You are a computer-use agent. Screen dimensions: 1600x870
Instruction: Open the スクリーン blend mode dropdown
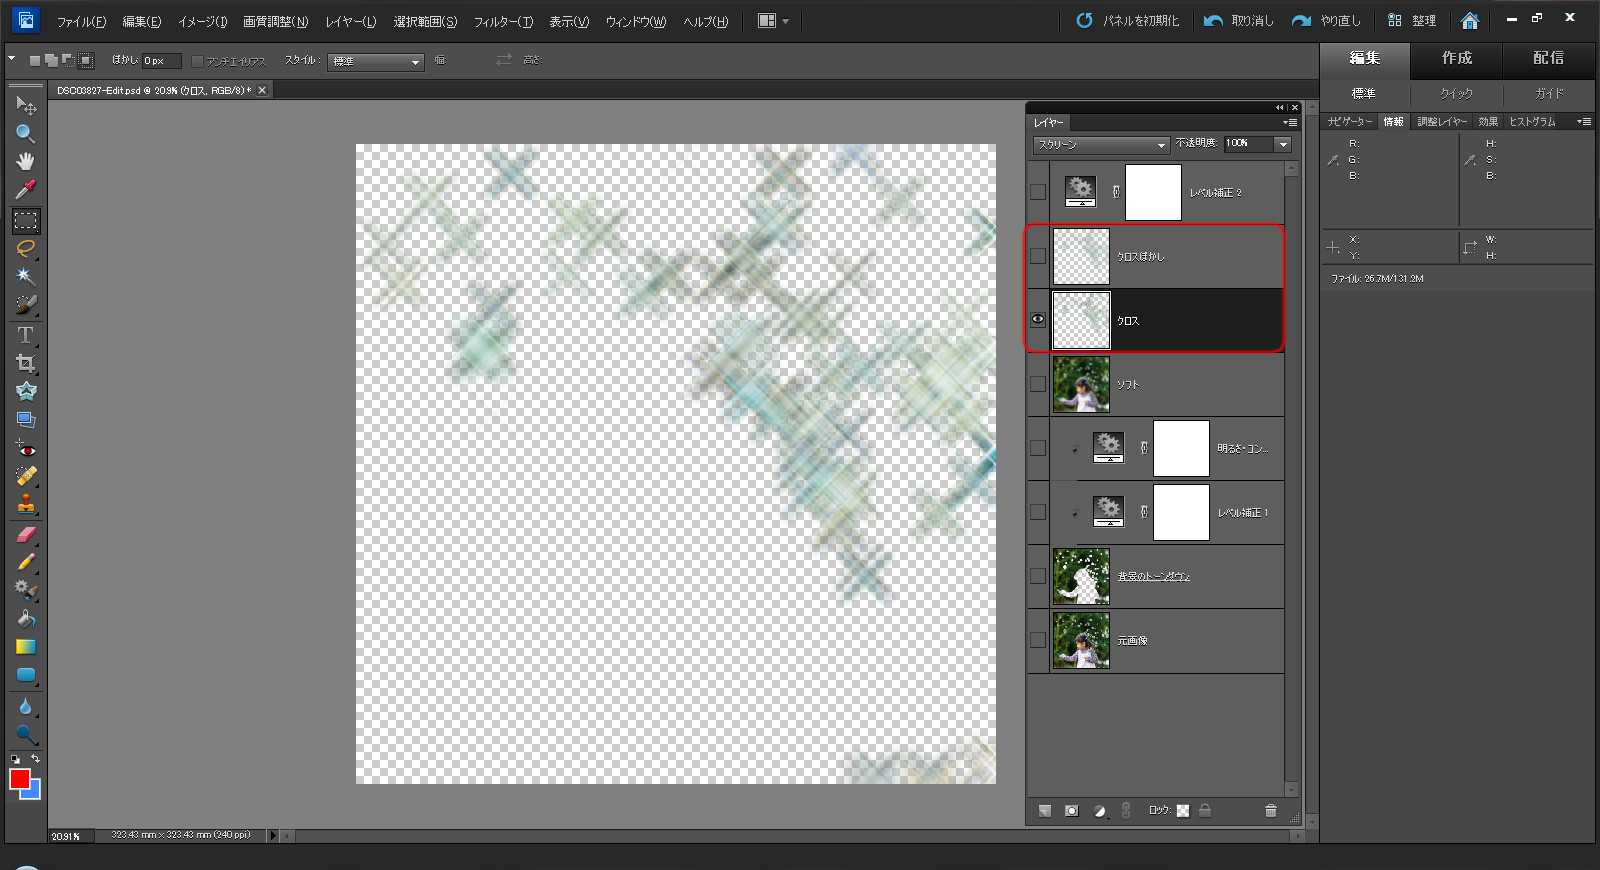[1101, 145]
